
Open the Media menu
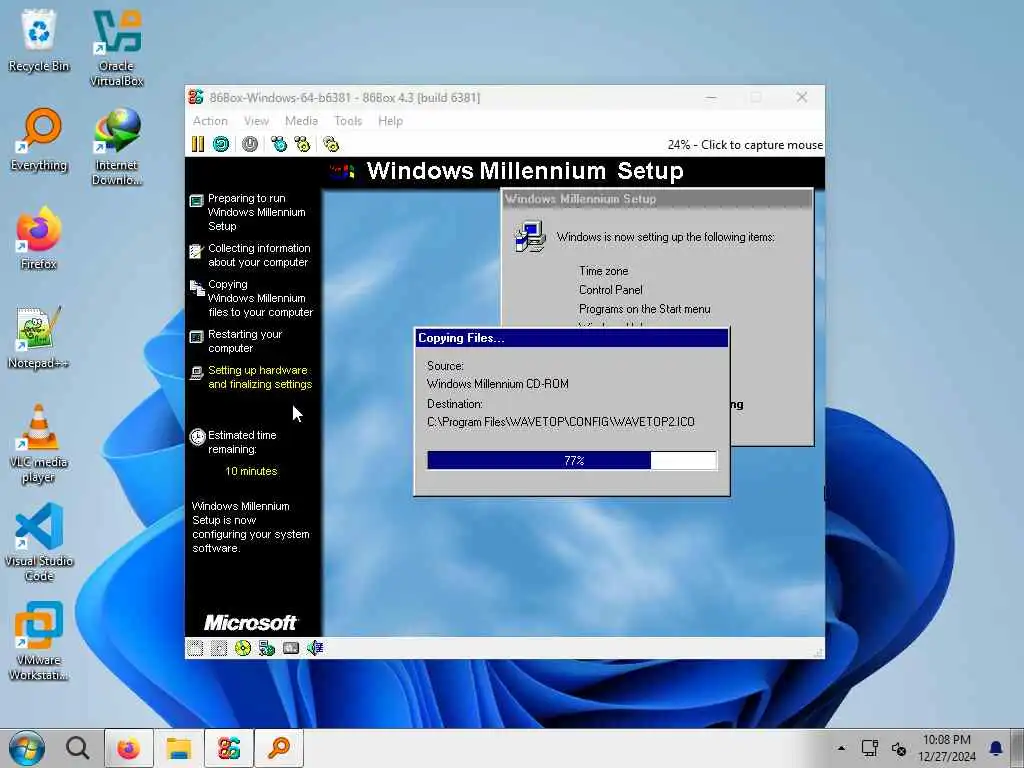pyautogui.click(x=301, y=121)
